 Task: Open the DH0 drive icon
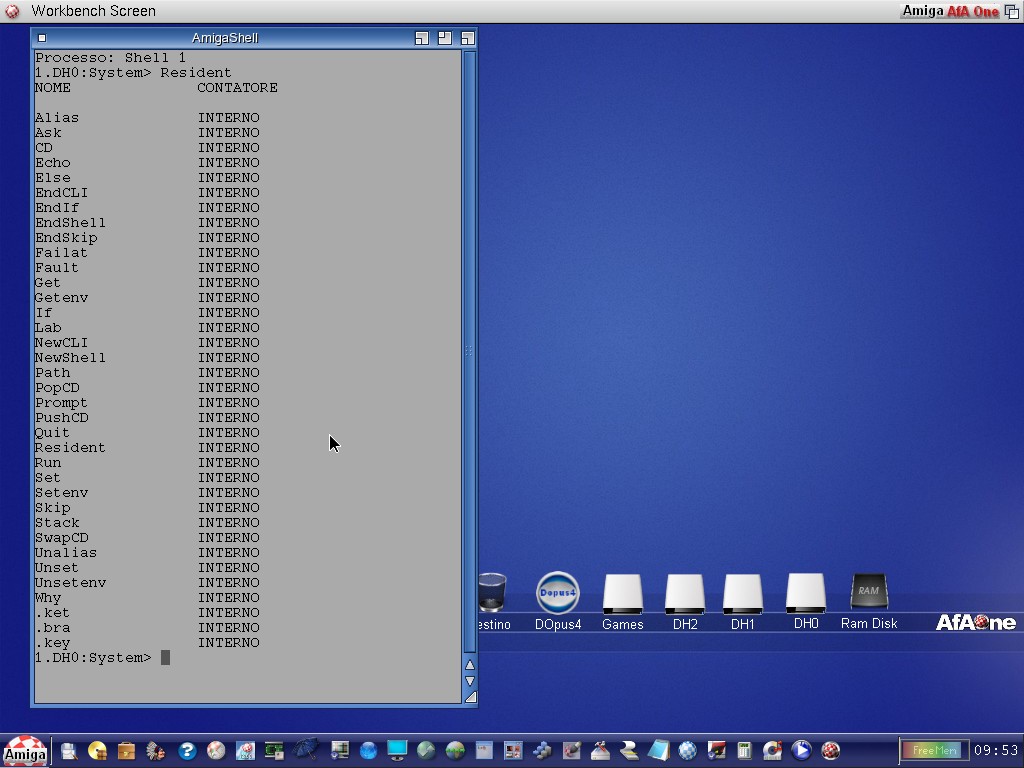pos(805,593)
